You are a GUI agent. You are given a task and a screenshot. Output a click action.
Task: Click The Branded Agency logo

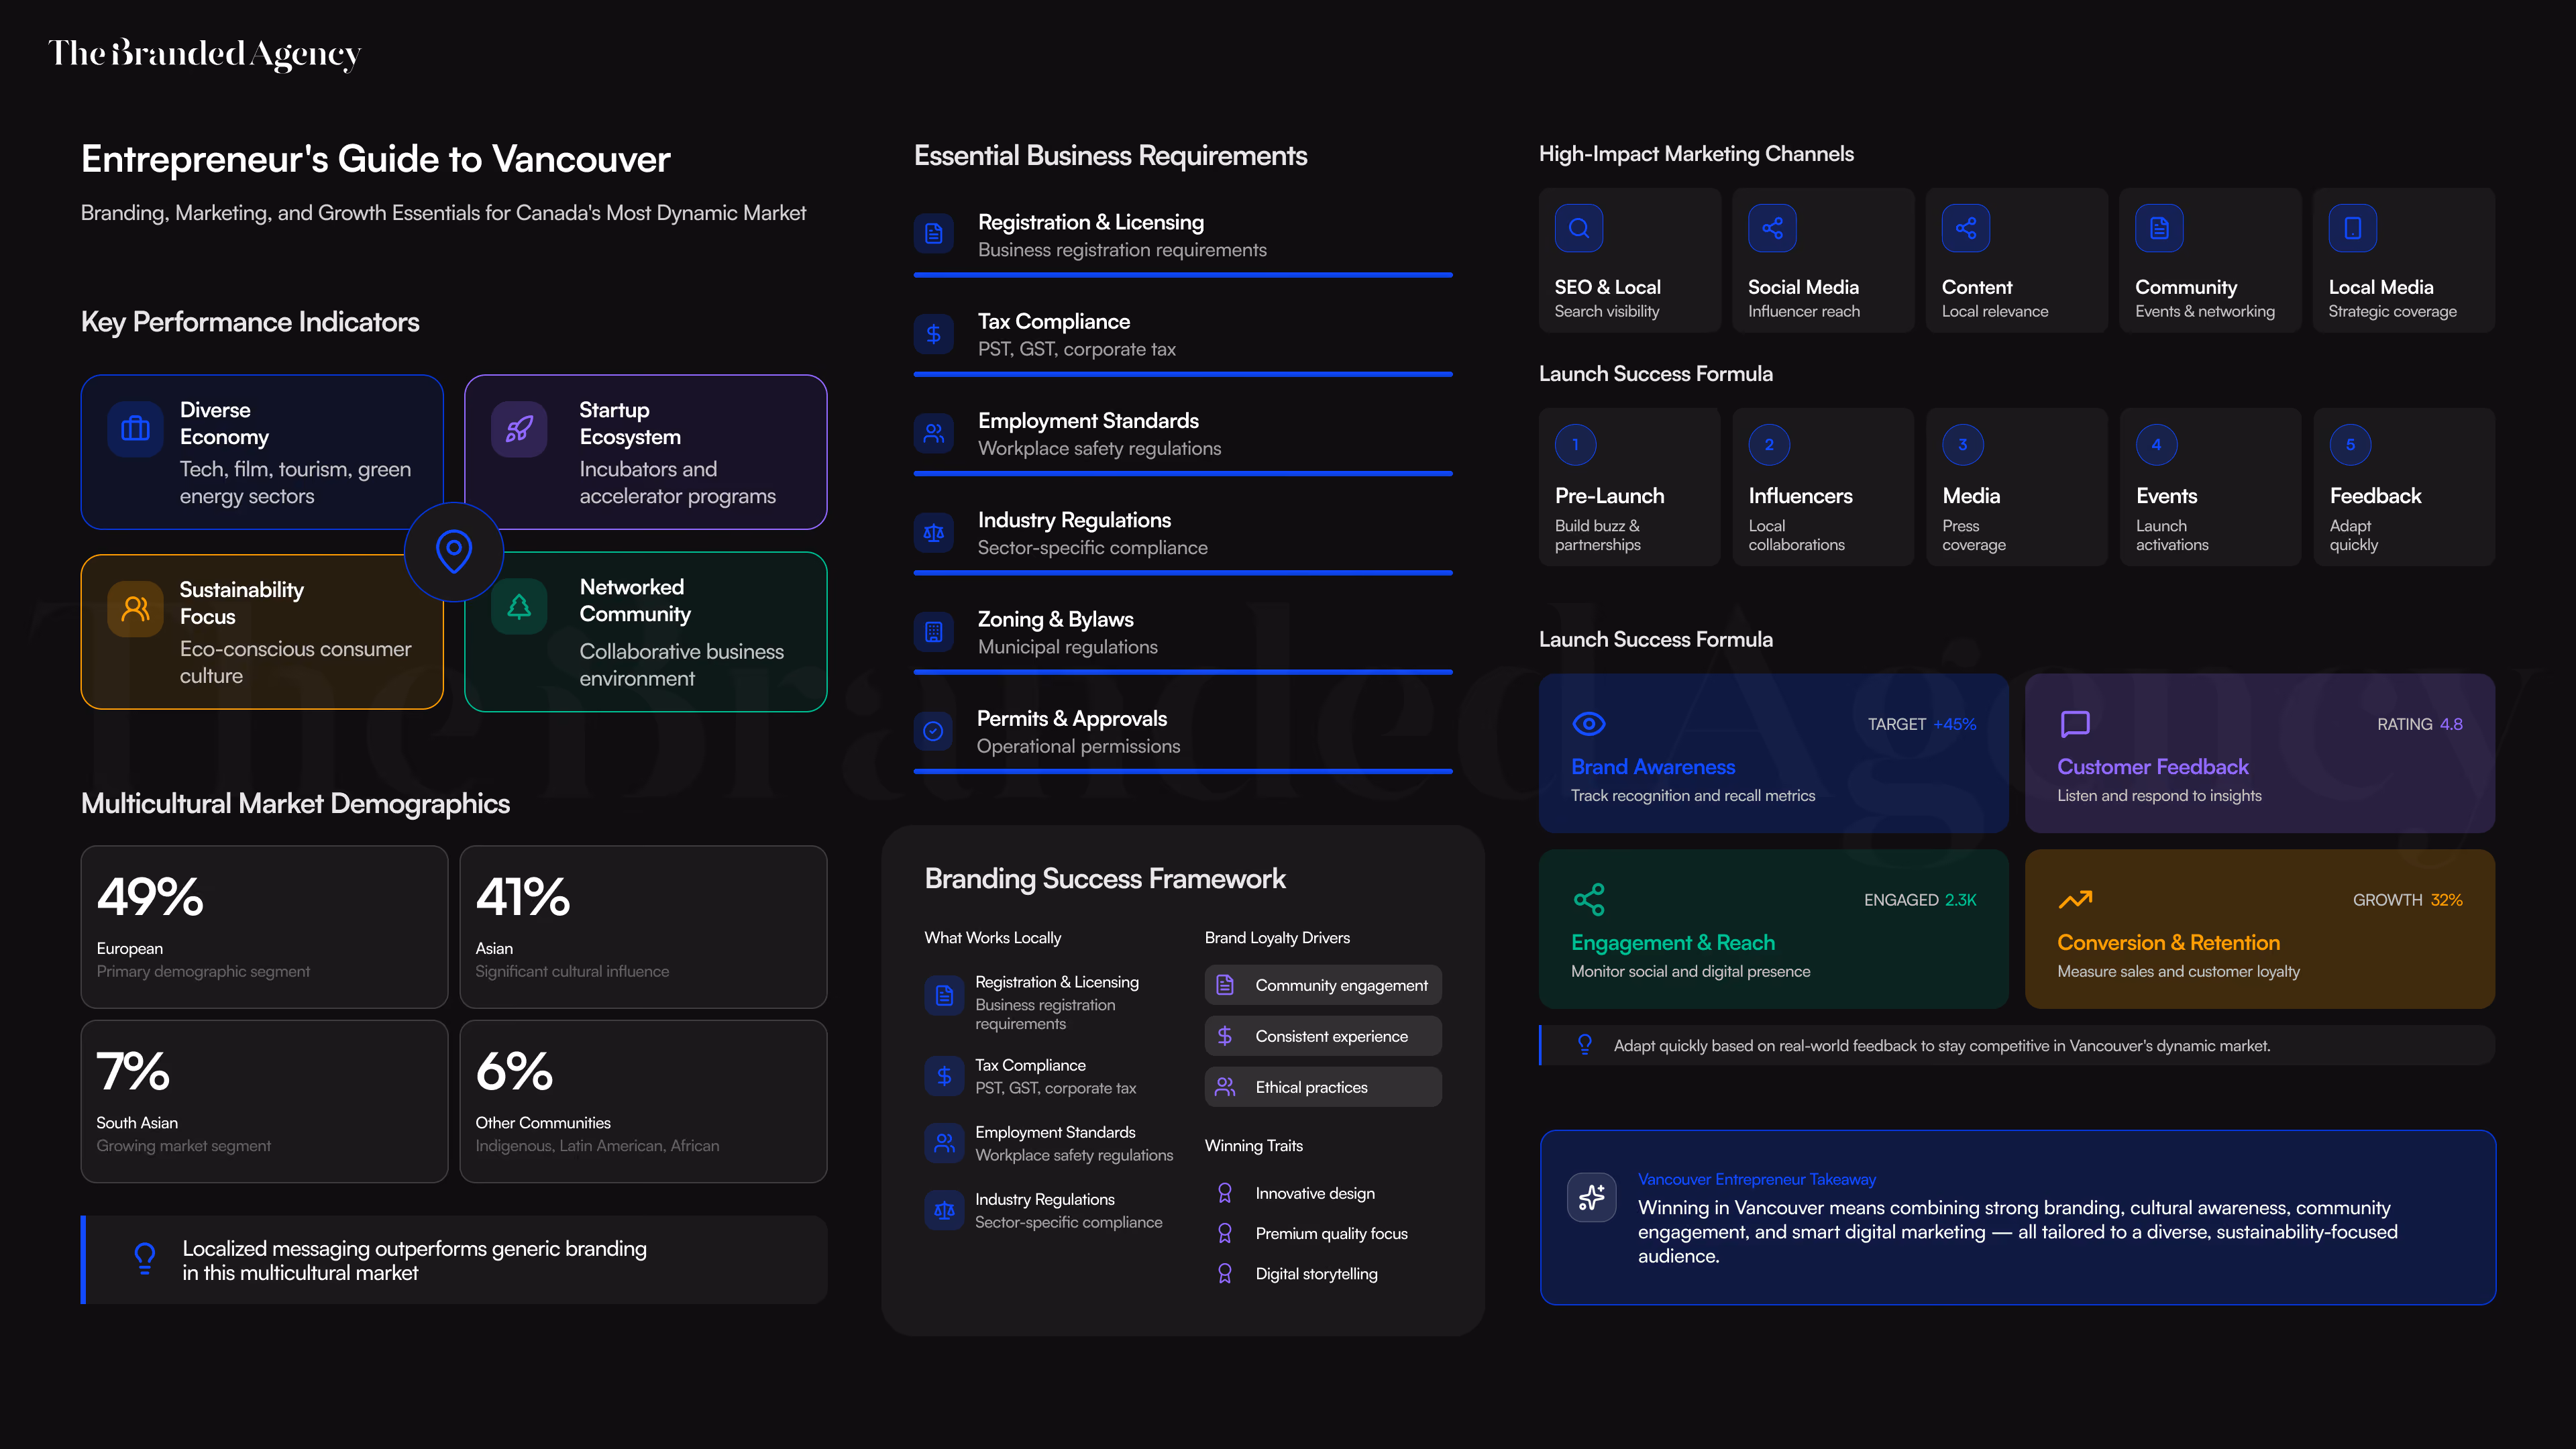(x=204, y=54)
